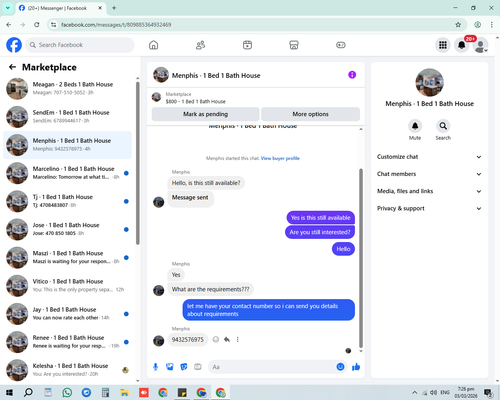The height and width of the screenshot is (400, 500).
Task: Reload the page in browser
Action: point(37,25)
